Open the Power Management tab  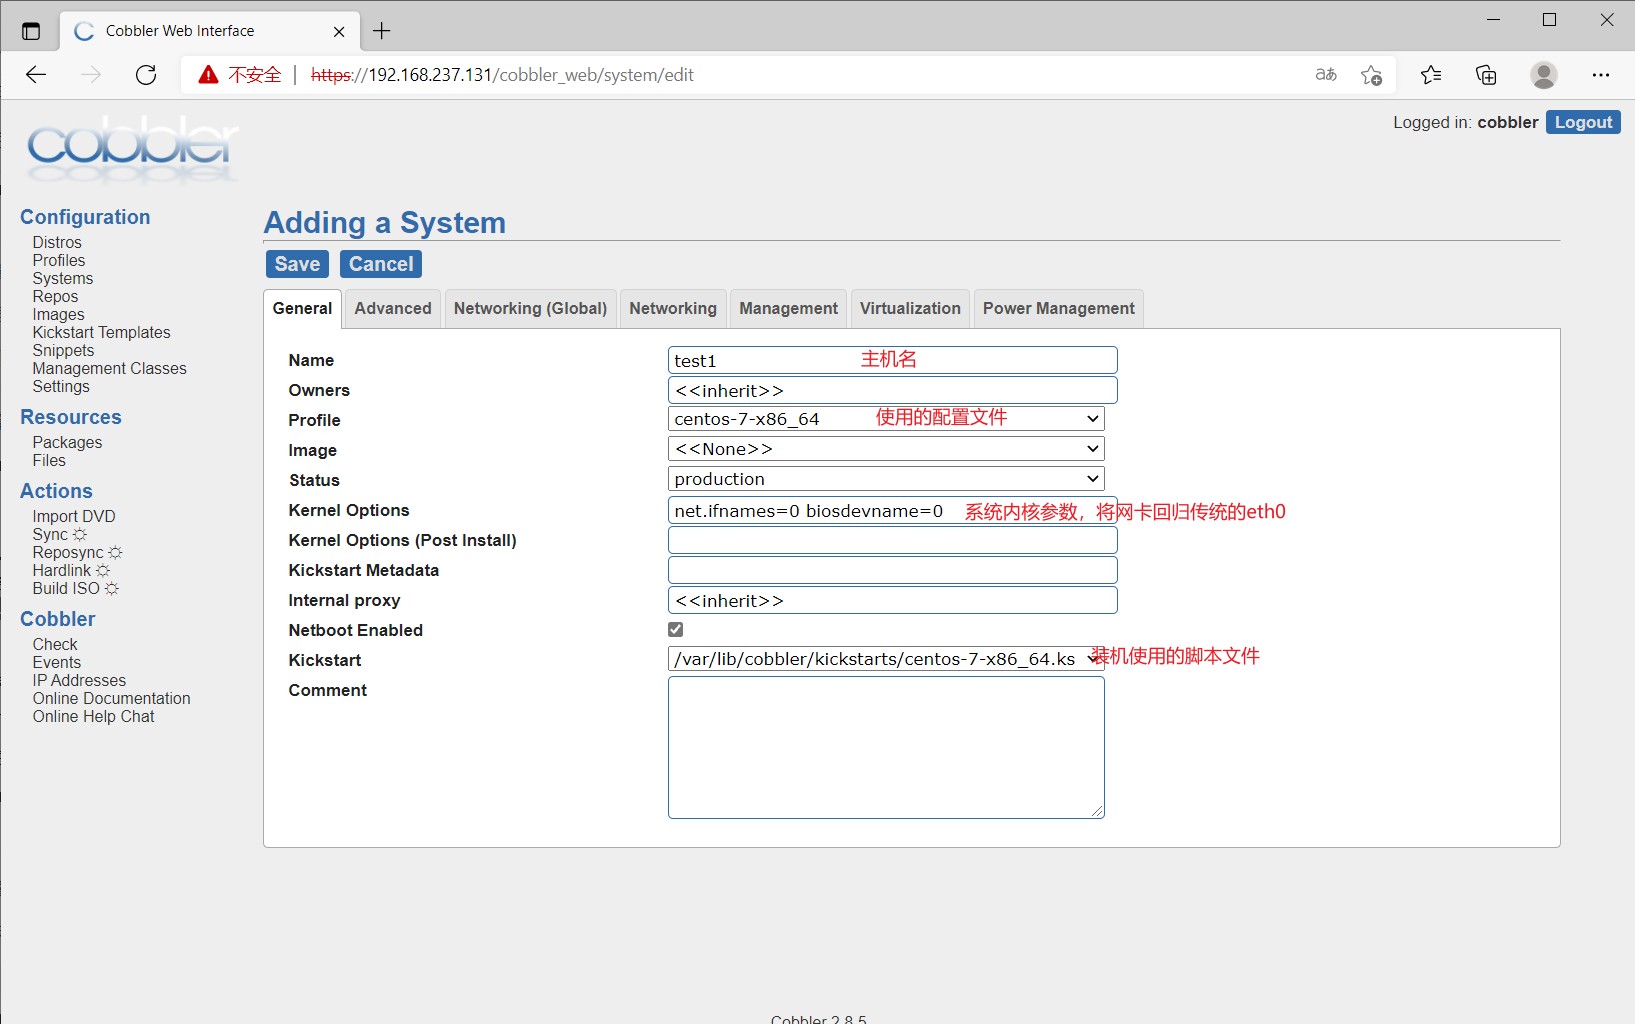[1059, 309]
